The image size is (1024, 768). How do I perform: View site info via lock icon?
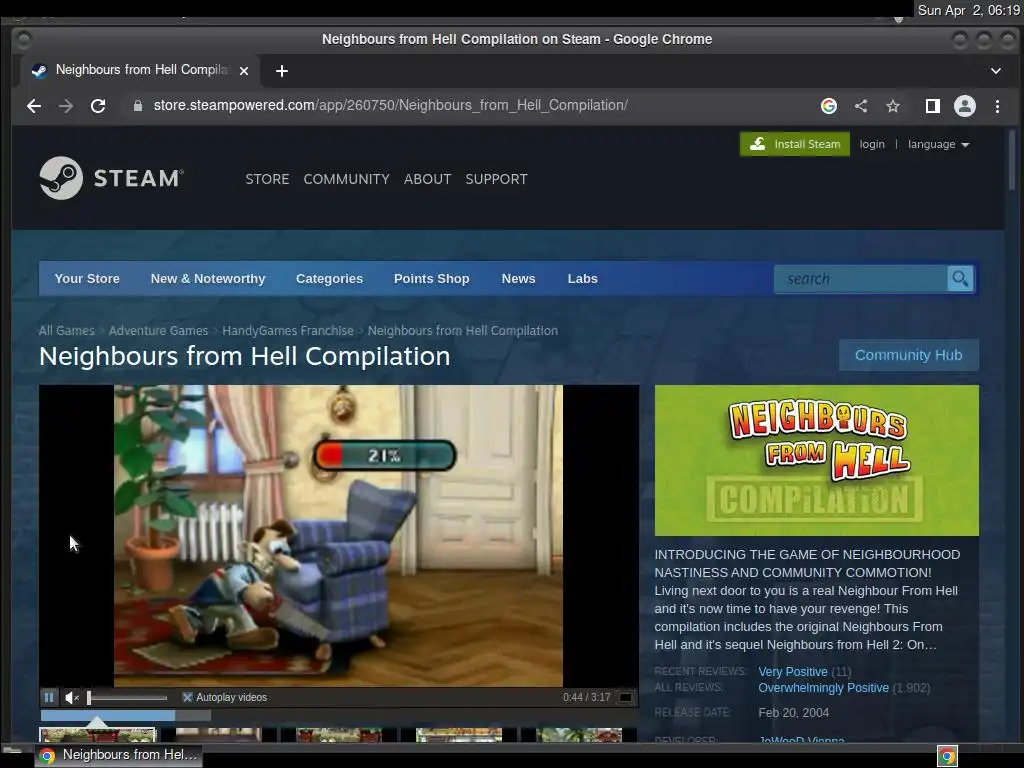point(138,106)
